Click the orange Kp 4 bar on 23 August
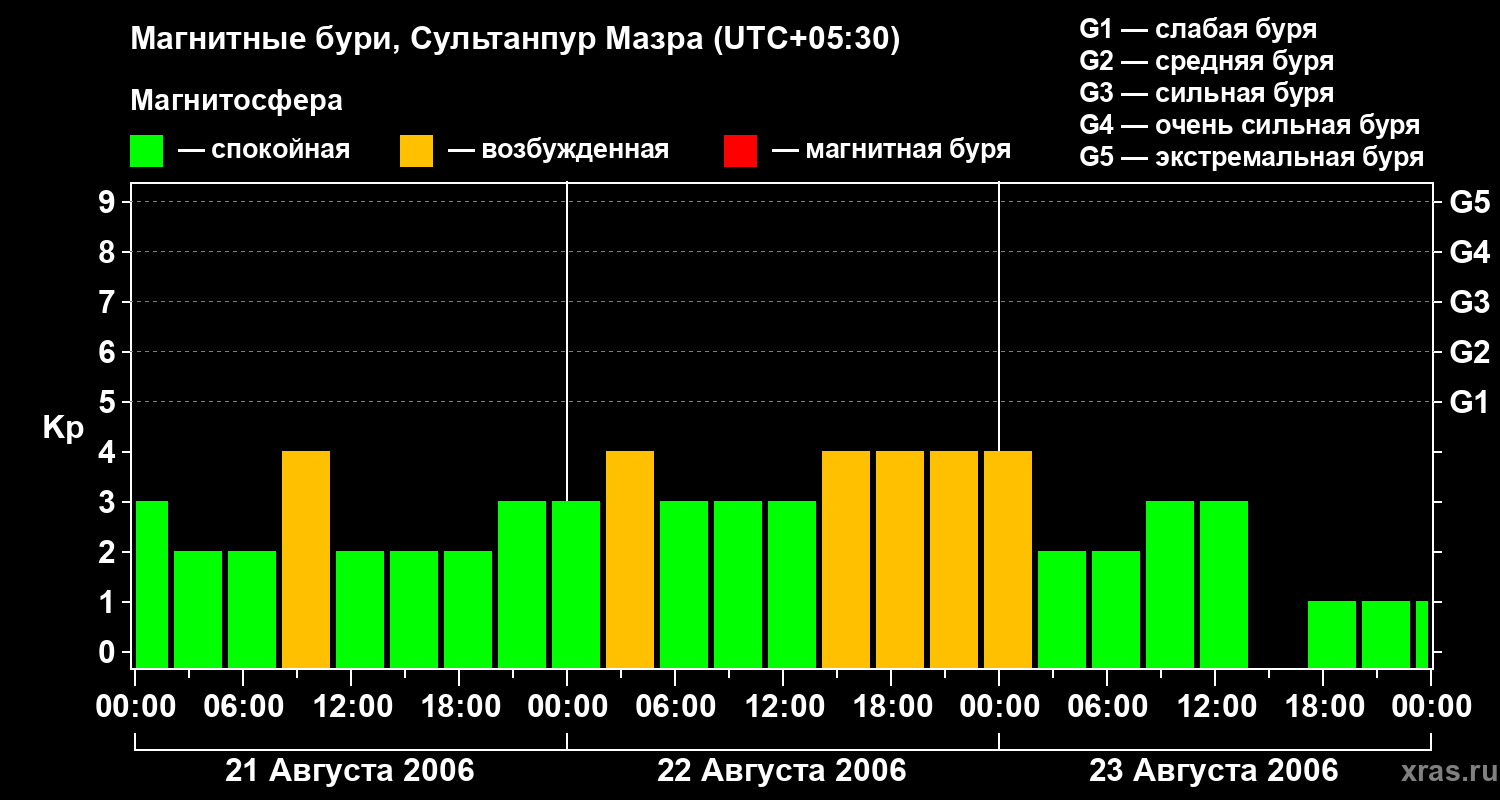This screenshot has height=800, width=1500. coord(1008,560)
